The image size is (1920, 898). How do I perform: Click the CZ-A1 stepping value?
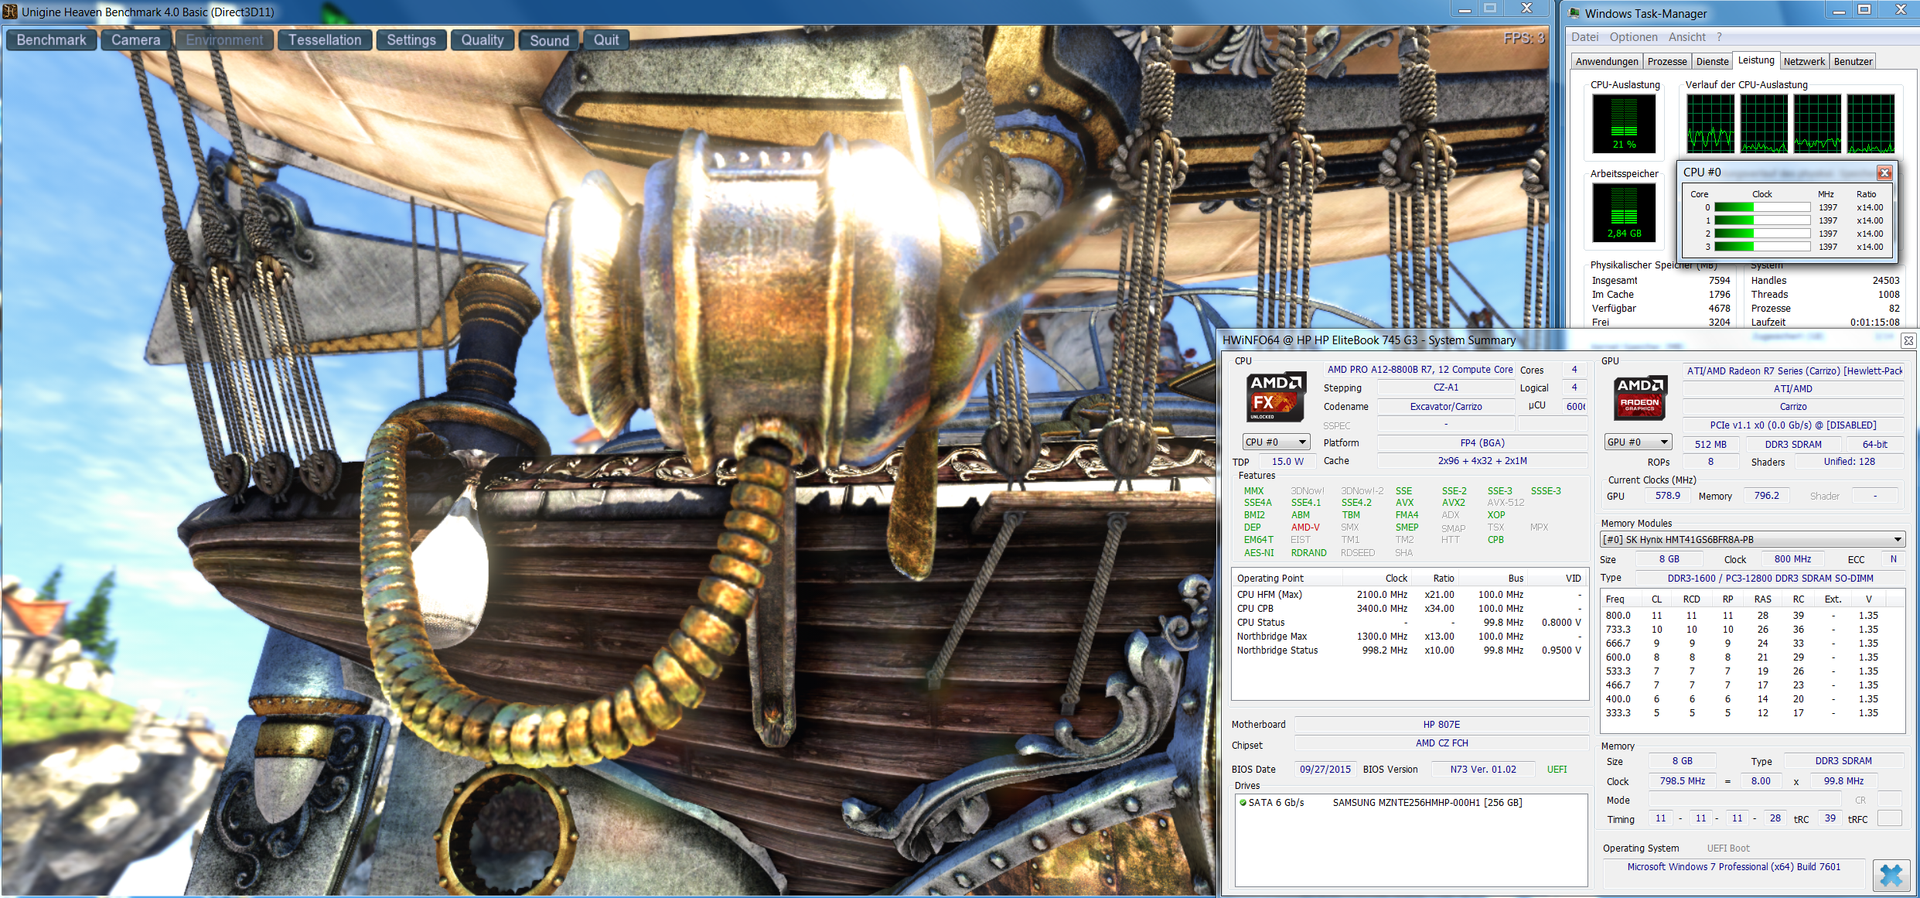(1446, 388)
